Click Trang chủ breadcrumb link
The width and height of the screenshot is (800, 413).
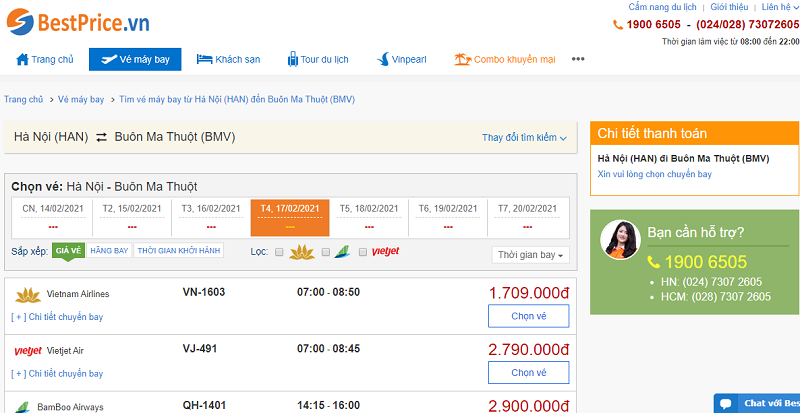tap(23, 100)
